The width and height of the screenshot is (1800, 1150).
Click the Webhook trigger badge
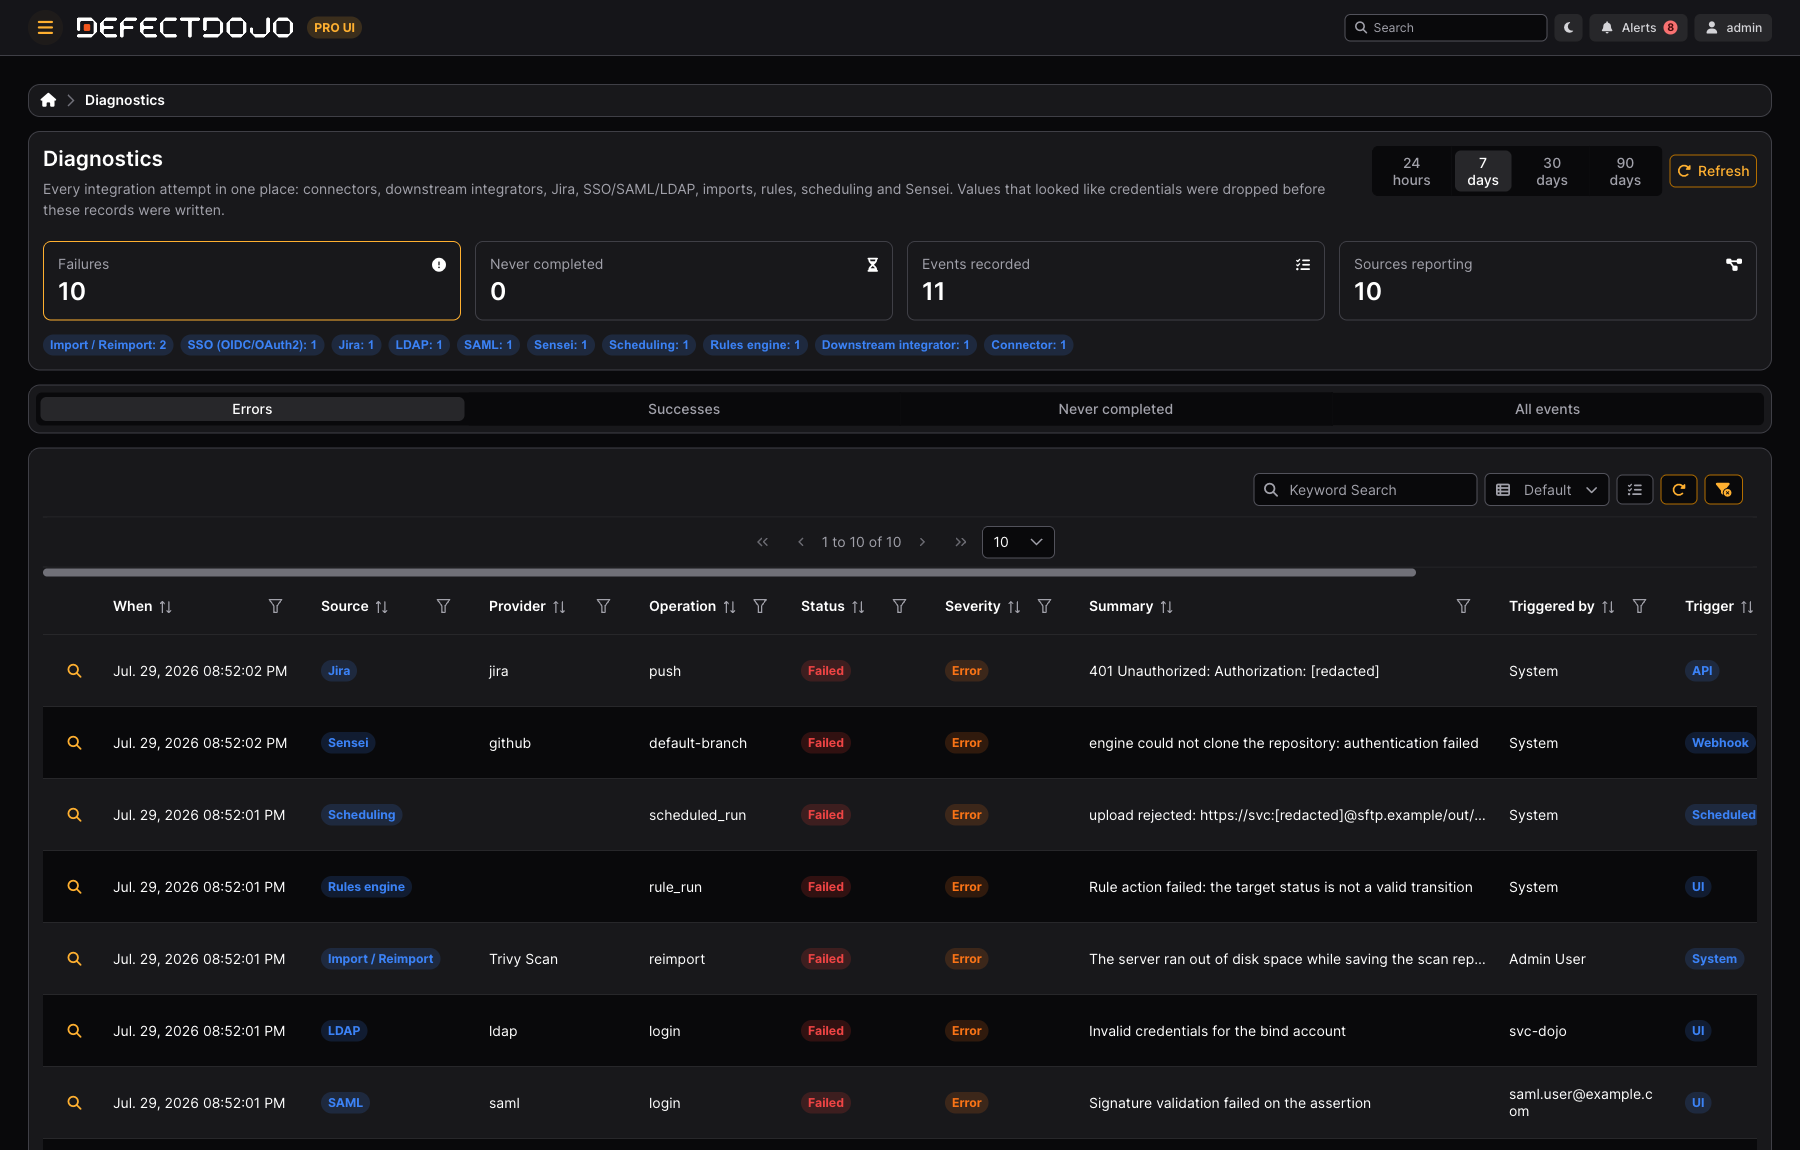(x=1719, y=743)
